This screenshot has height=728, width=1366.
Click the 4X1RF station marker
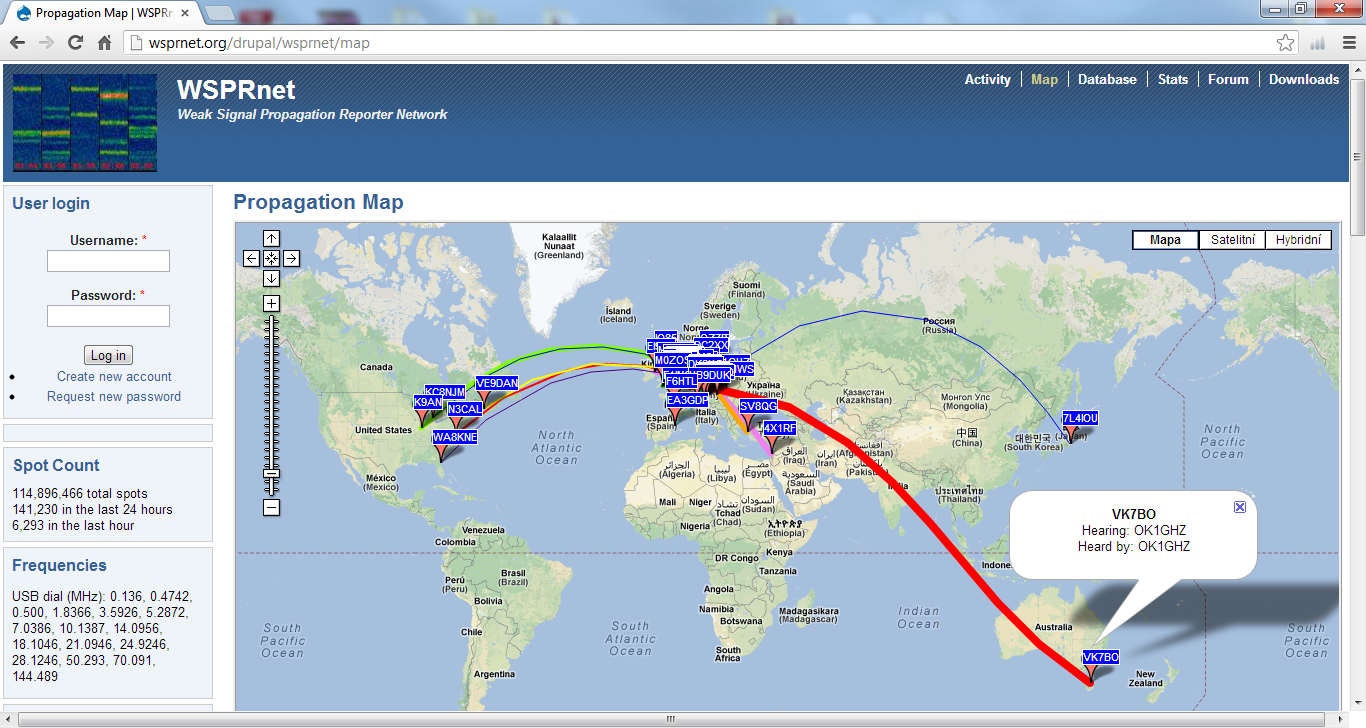[780, 428]
